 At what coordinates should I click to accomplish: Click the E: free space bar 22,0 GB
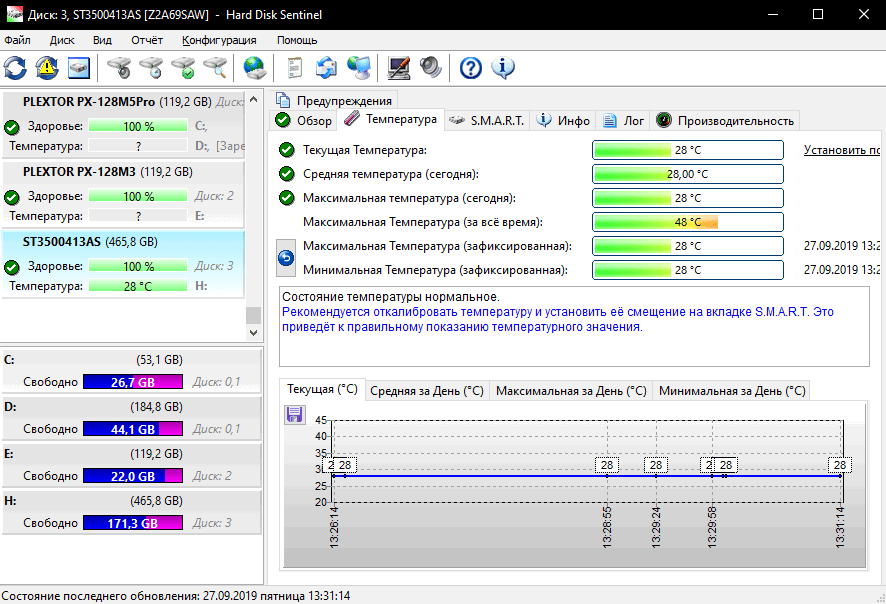click(x=133, y=476)
